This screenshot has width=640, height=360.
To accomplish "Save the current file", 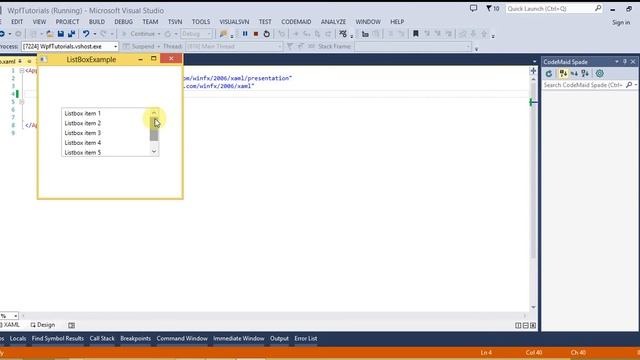I will point(61,34).
